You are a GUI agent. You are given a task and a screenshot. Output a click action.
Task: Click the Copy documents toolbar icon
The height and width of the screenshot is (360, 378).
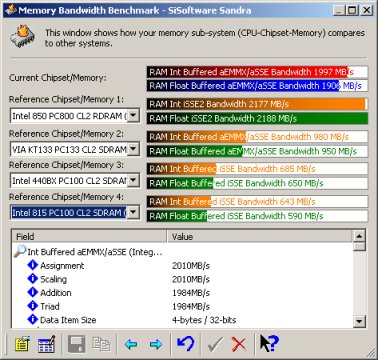pos(101,344)
